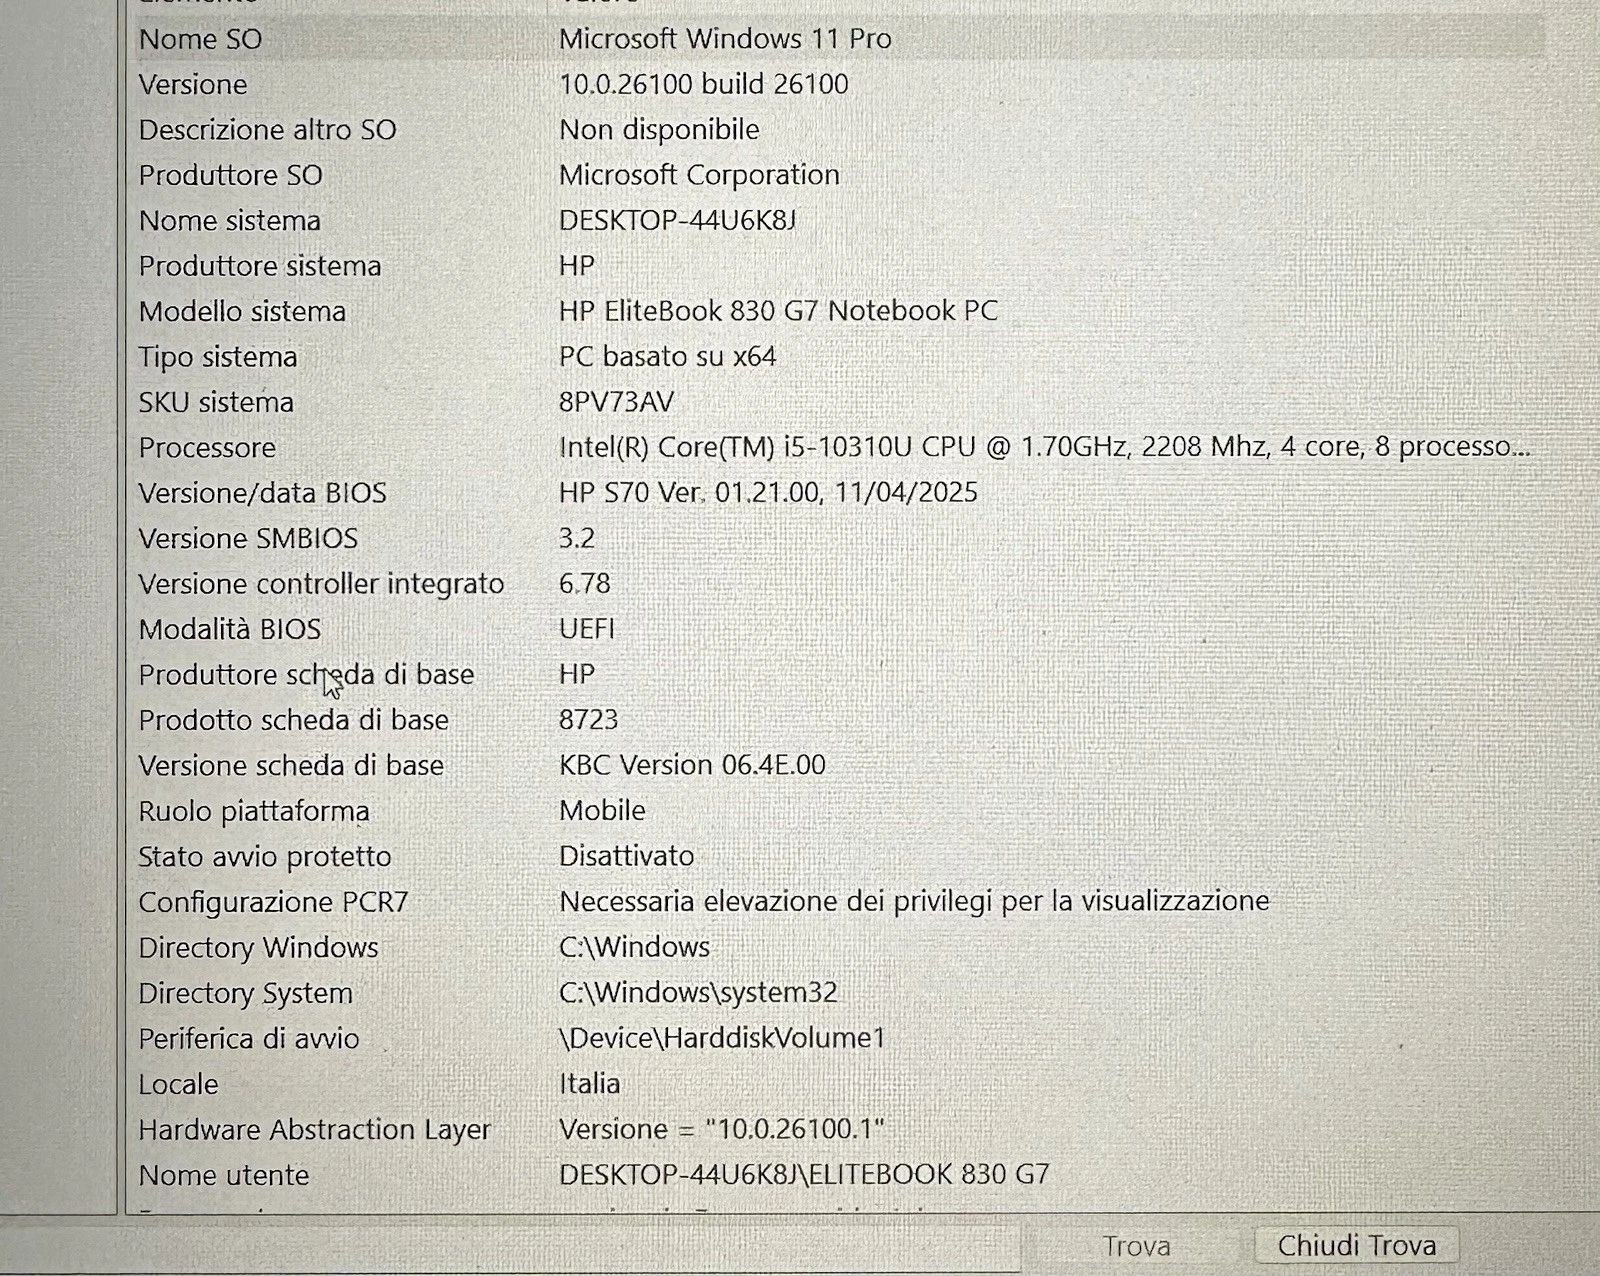This screenshot has height=1276, width=1600.
Task: Select the Produttore sistema label
Action: [x=260, y=266]
